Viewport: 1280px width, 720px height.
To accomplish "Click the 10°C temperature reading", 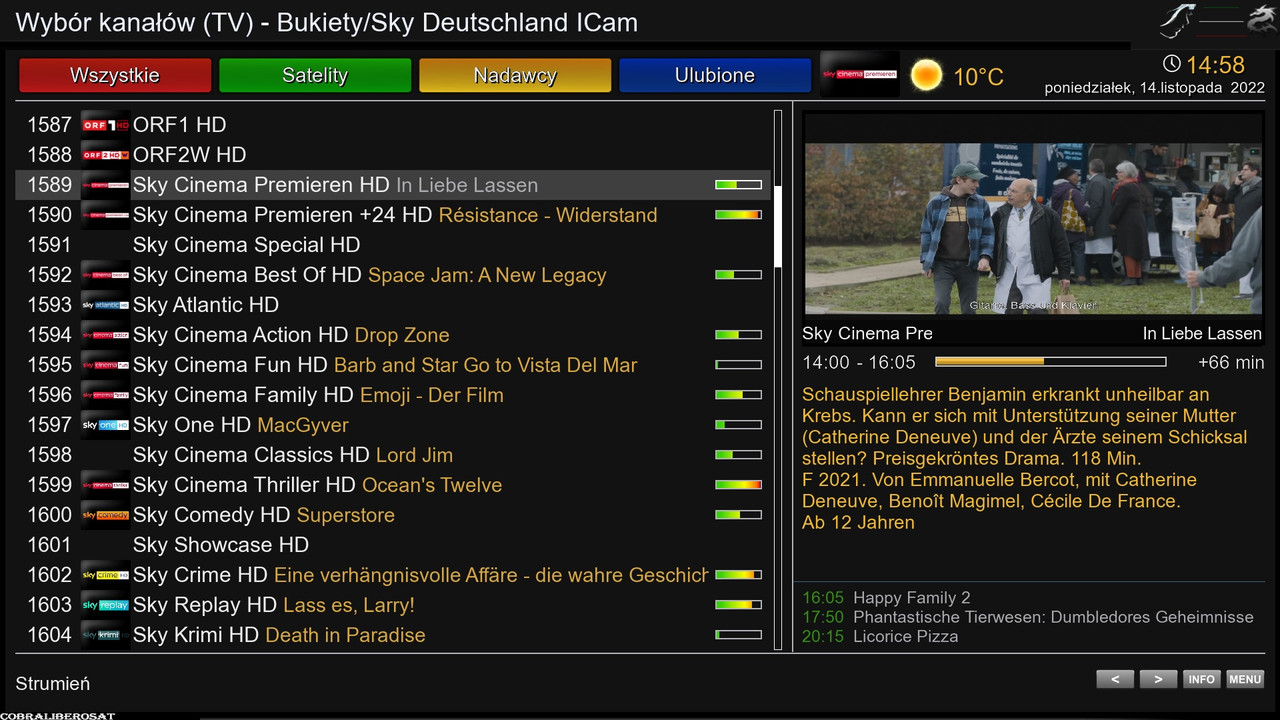I will (x=978, y=77).
